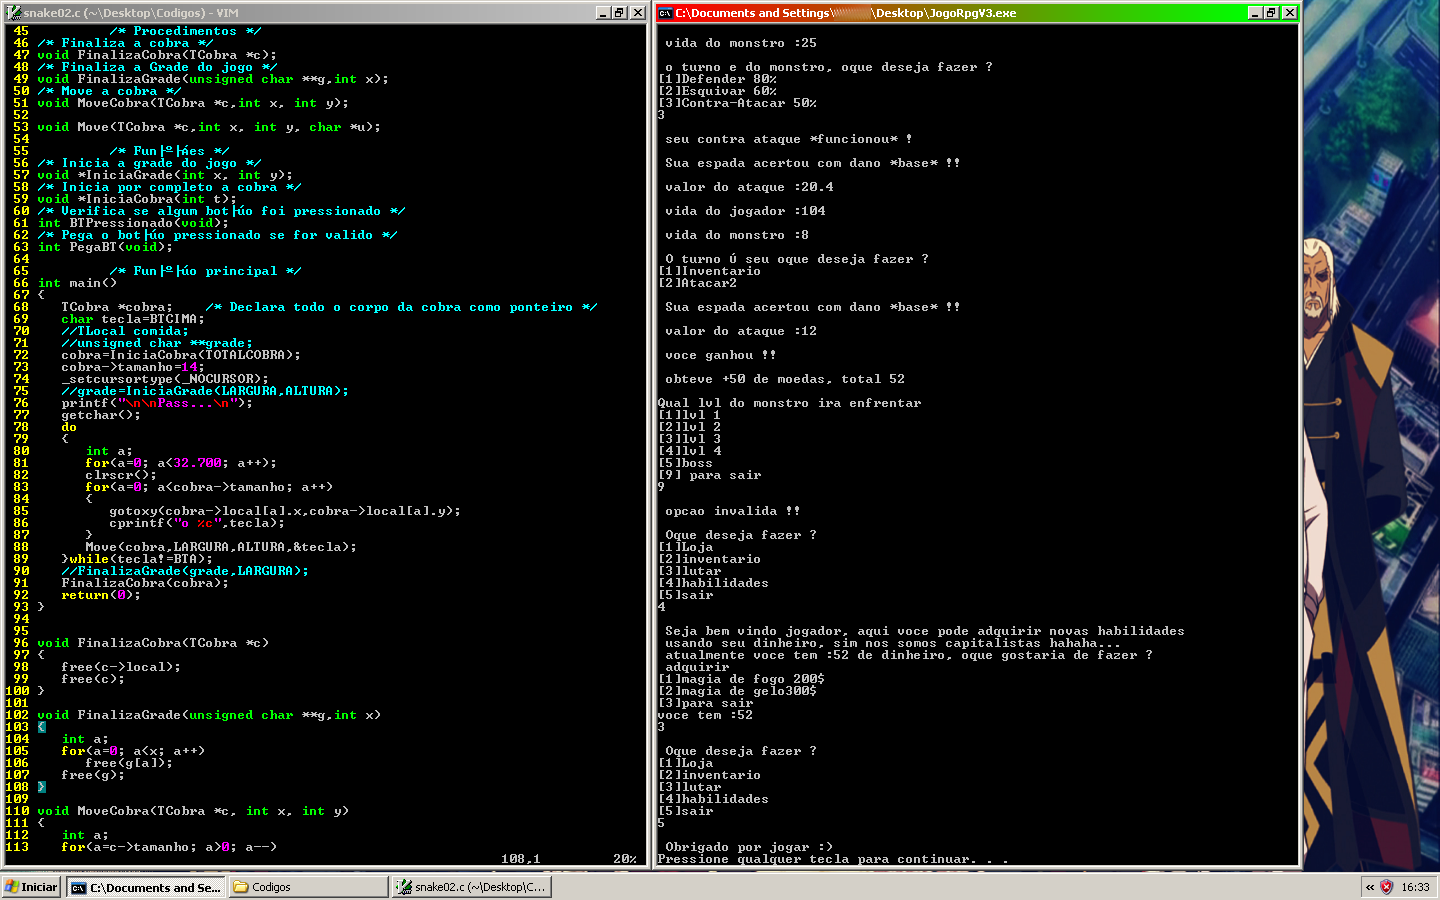This screenshot has width=1440, height=900.
Task: Click the '108,1' cursor position in Vim
Action: (521, 859)
